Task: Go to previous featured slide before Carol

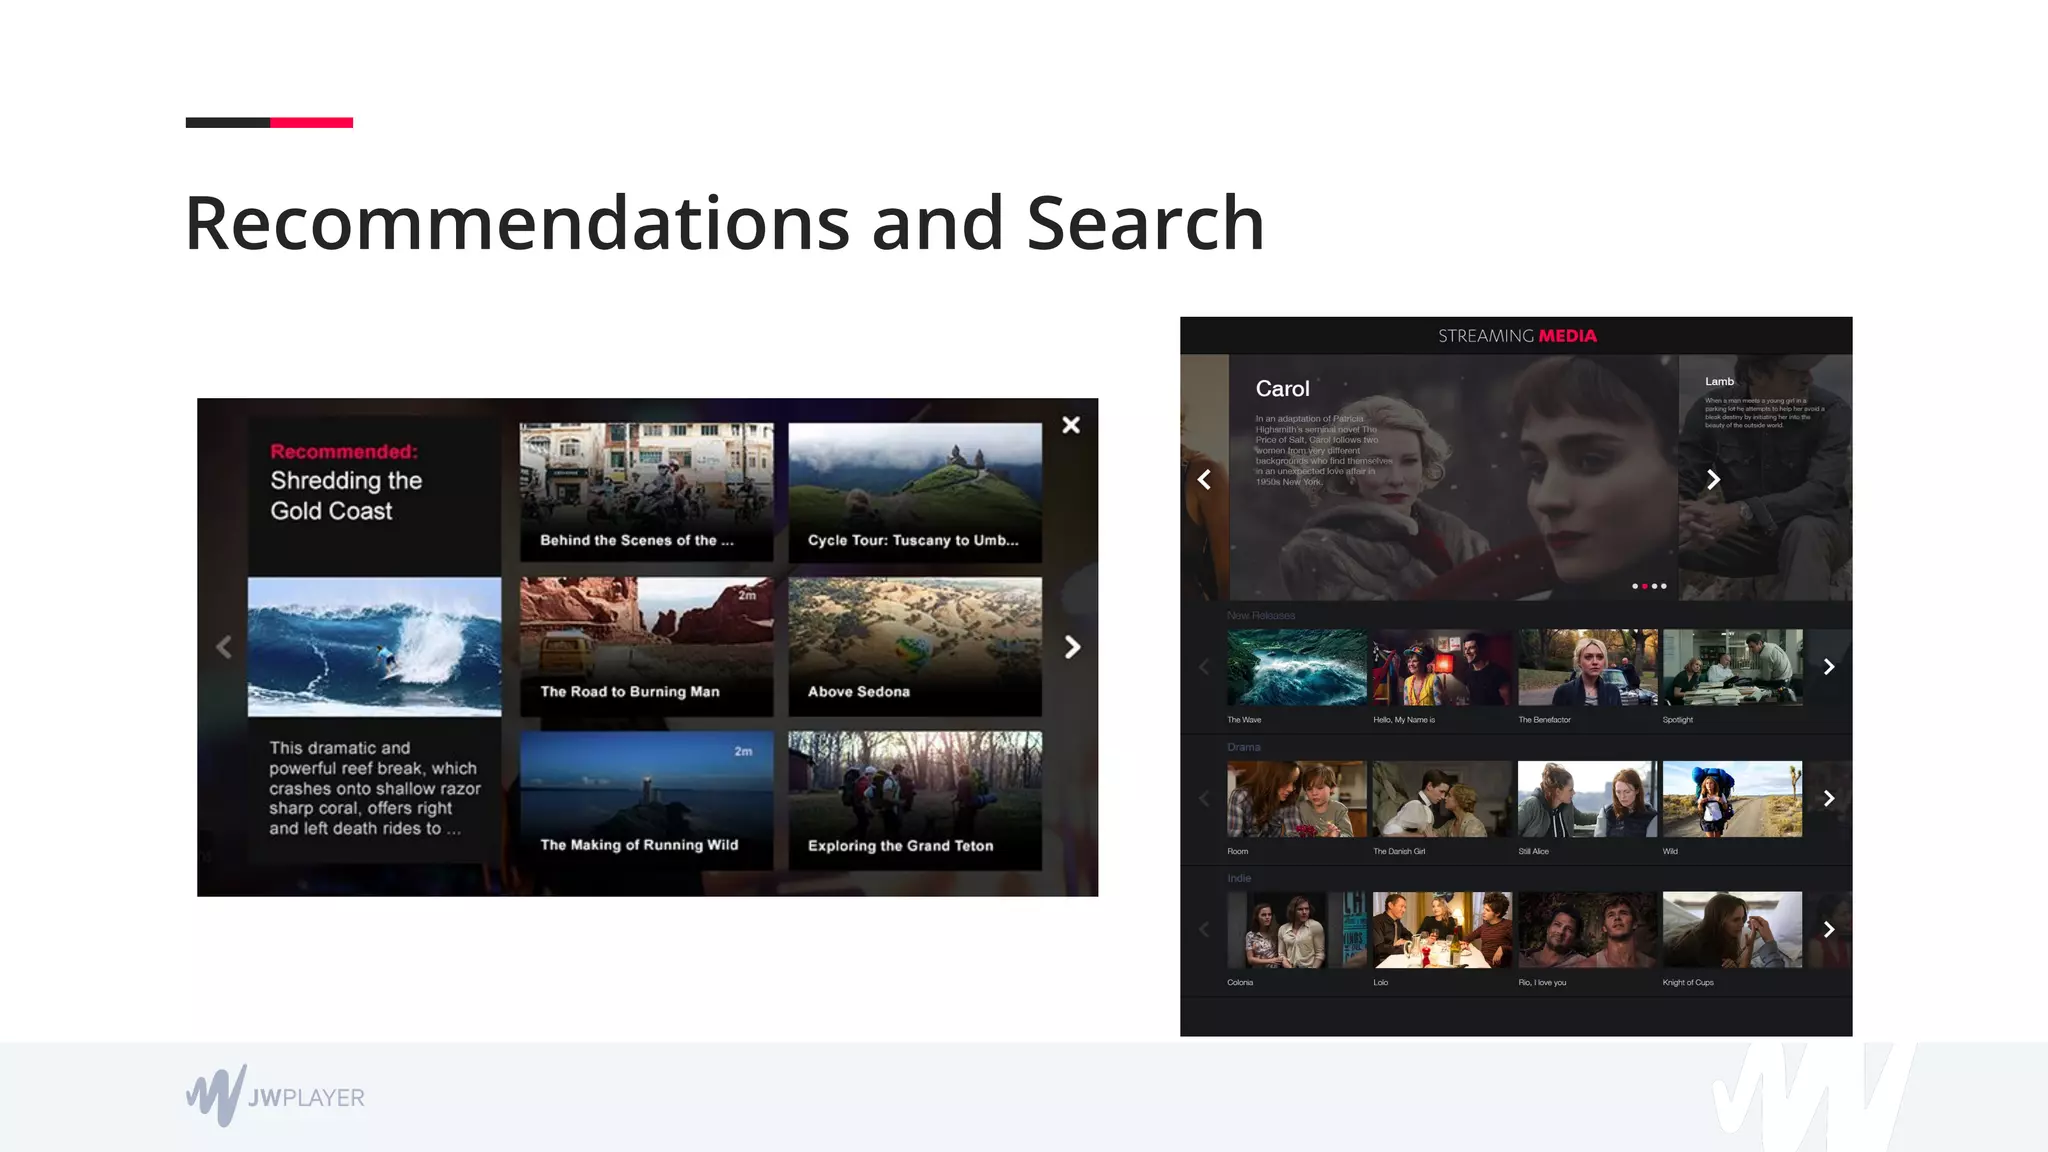Action: click(x=1204, y=480)
